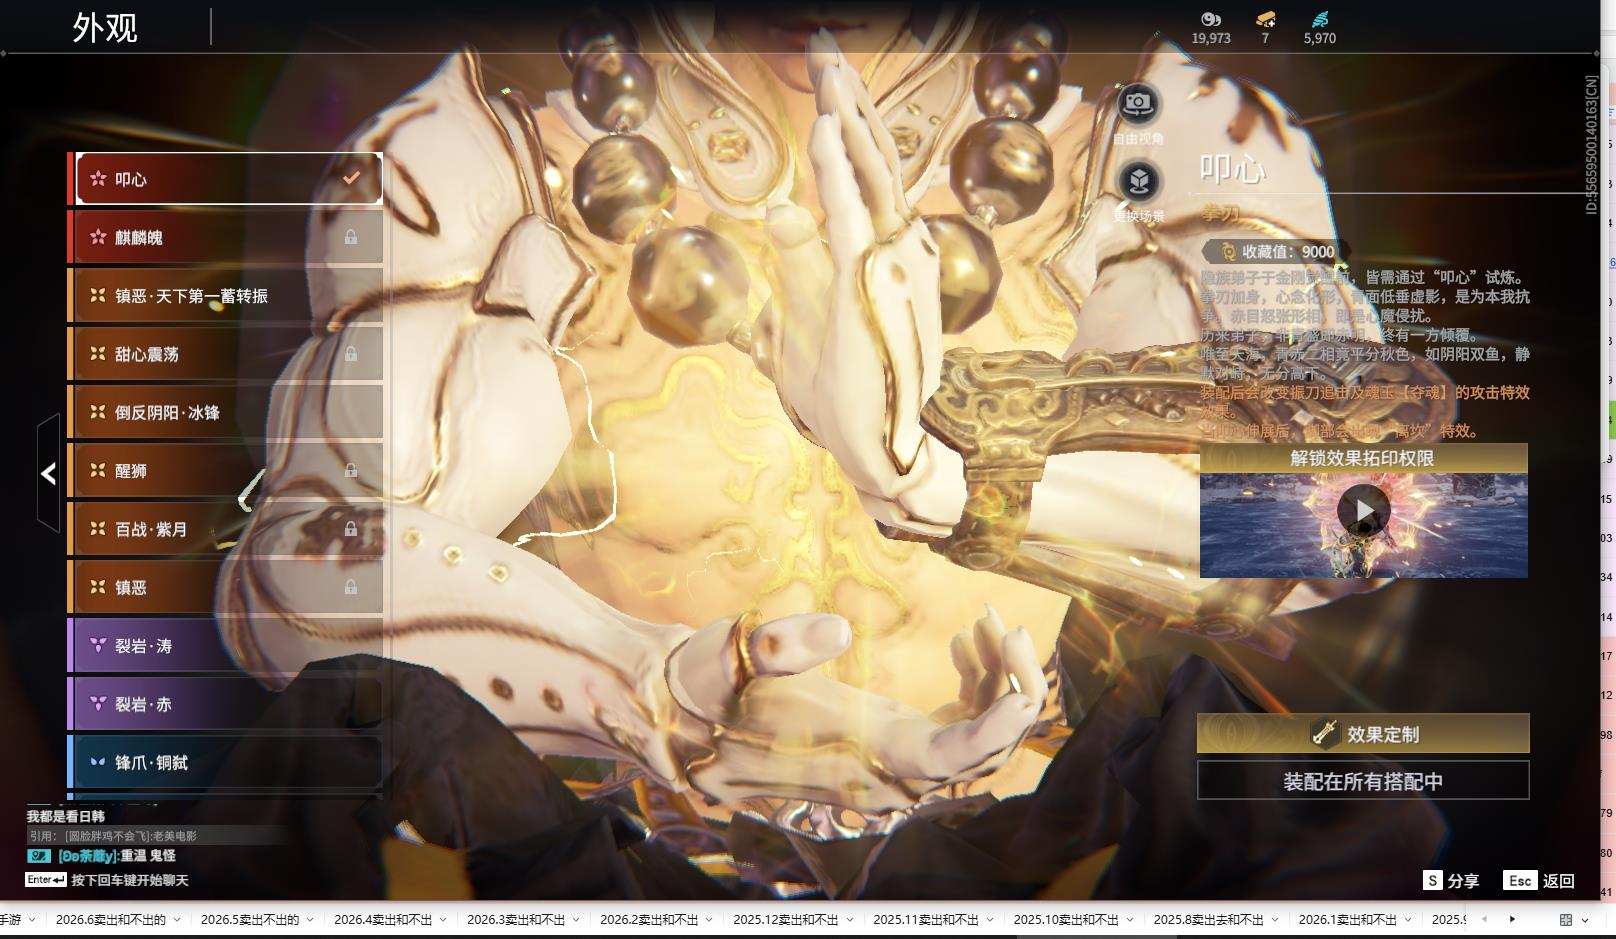This screenshot has height=939, width=1616.
Task: Select the 裂岩·赤 skin entry
Action: click(x=226, y=703)
